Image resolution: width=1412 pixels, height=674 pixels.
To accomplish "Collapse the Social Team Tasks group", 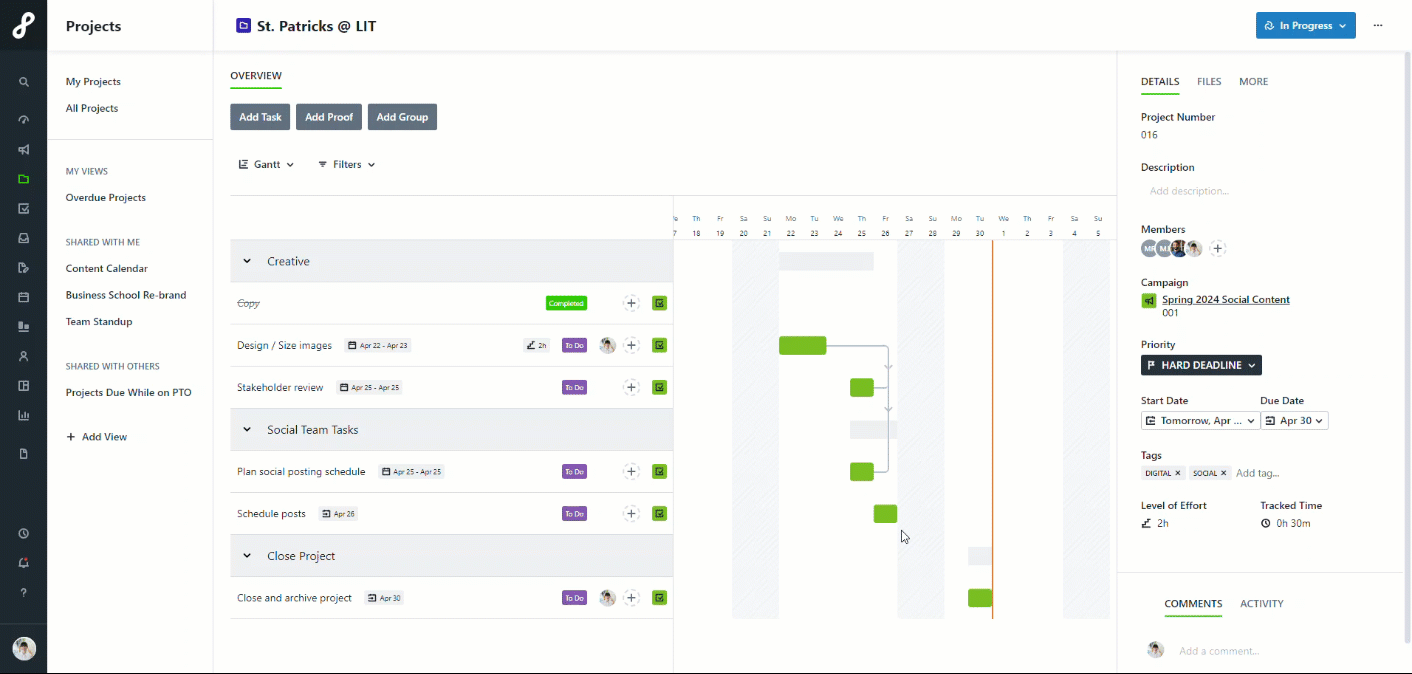I will [x=247, y=430].
